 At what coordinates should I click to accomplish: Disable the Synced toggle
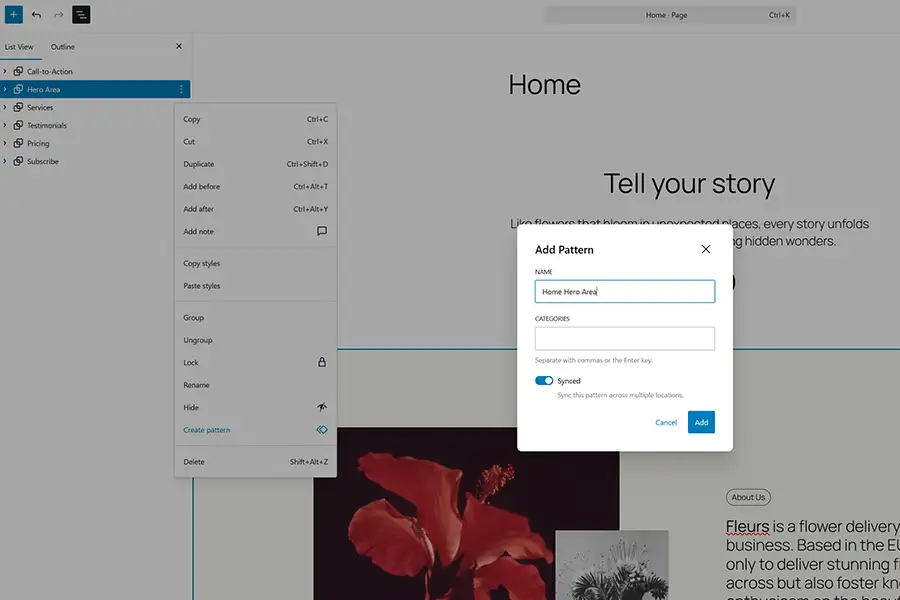[544, 380]
